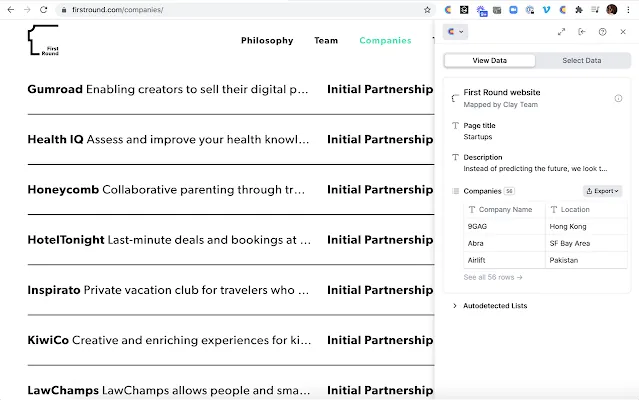This screenshot has height=400, width=640.
Task: Select the Pakistan cell
Action: (586, 260)
